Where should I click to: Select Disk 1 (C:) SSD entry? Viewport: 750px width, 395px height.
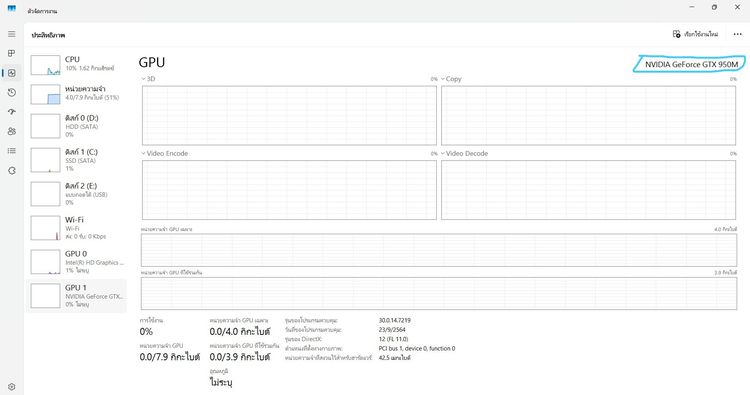pos(77,160)
